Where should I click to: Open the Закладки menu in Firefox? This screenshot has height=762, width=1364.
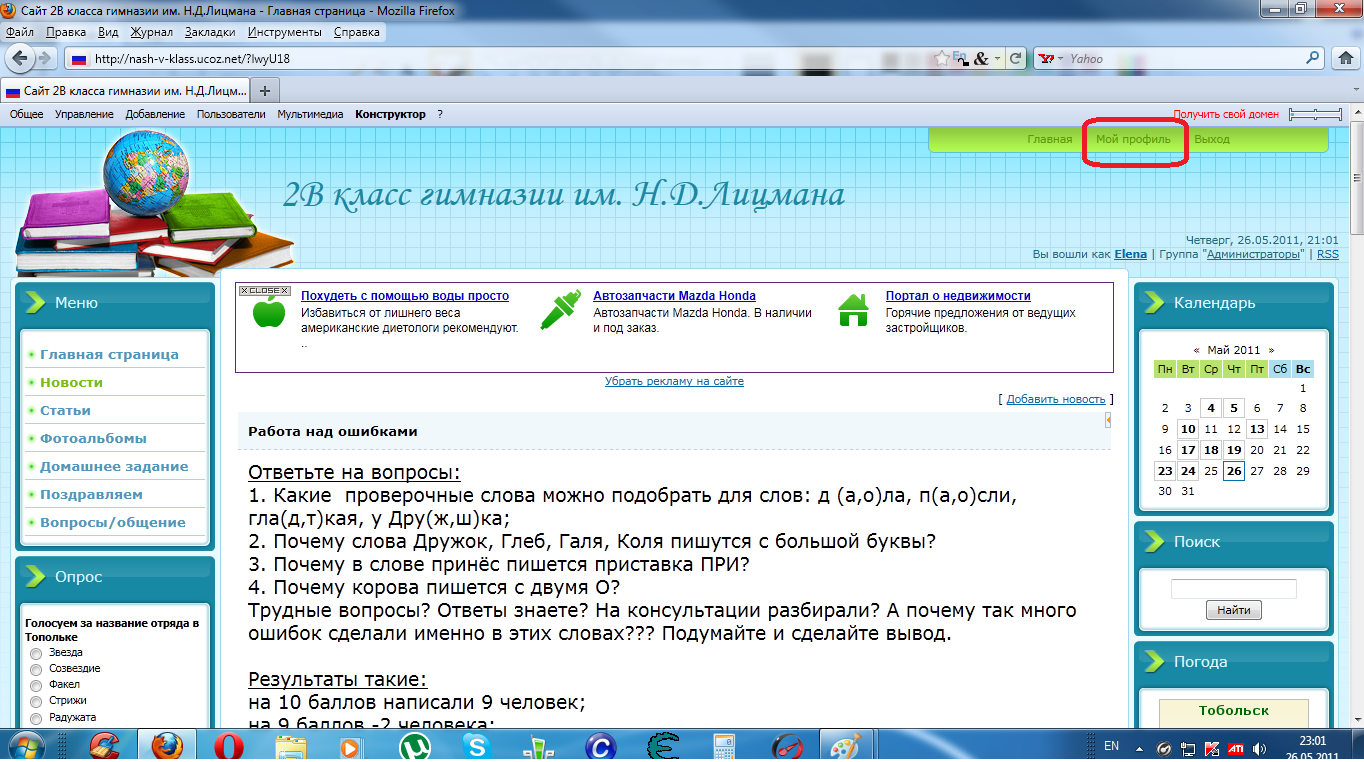[x=210, y=32]
